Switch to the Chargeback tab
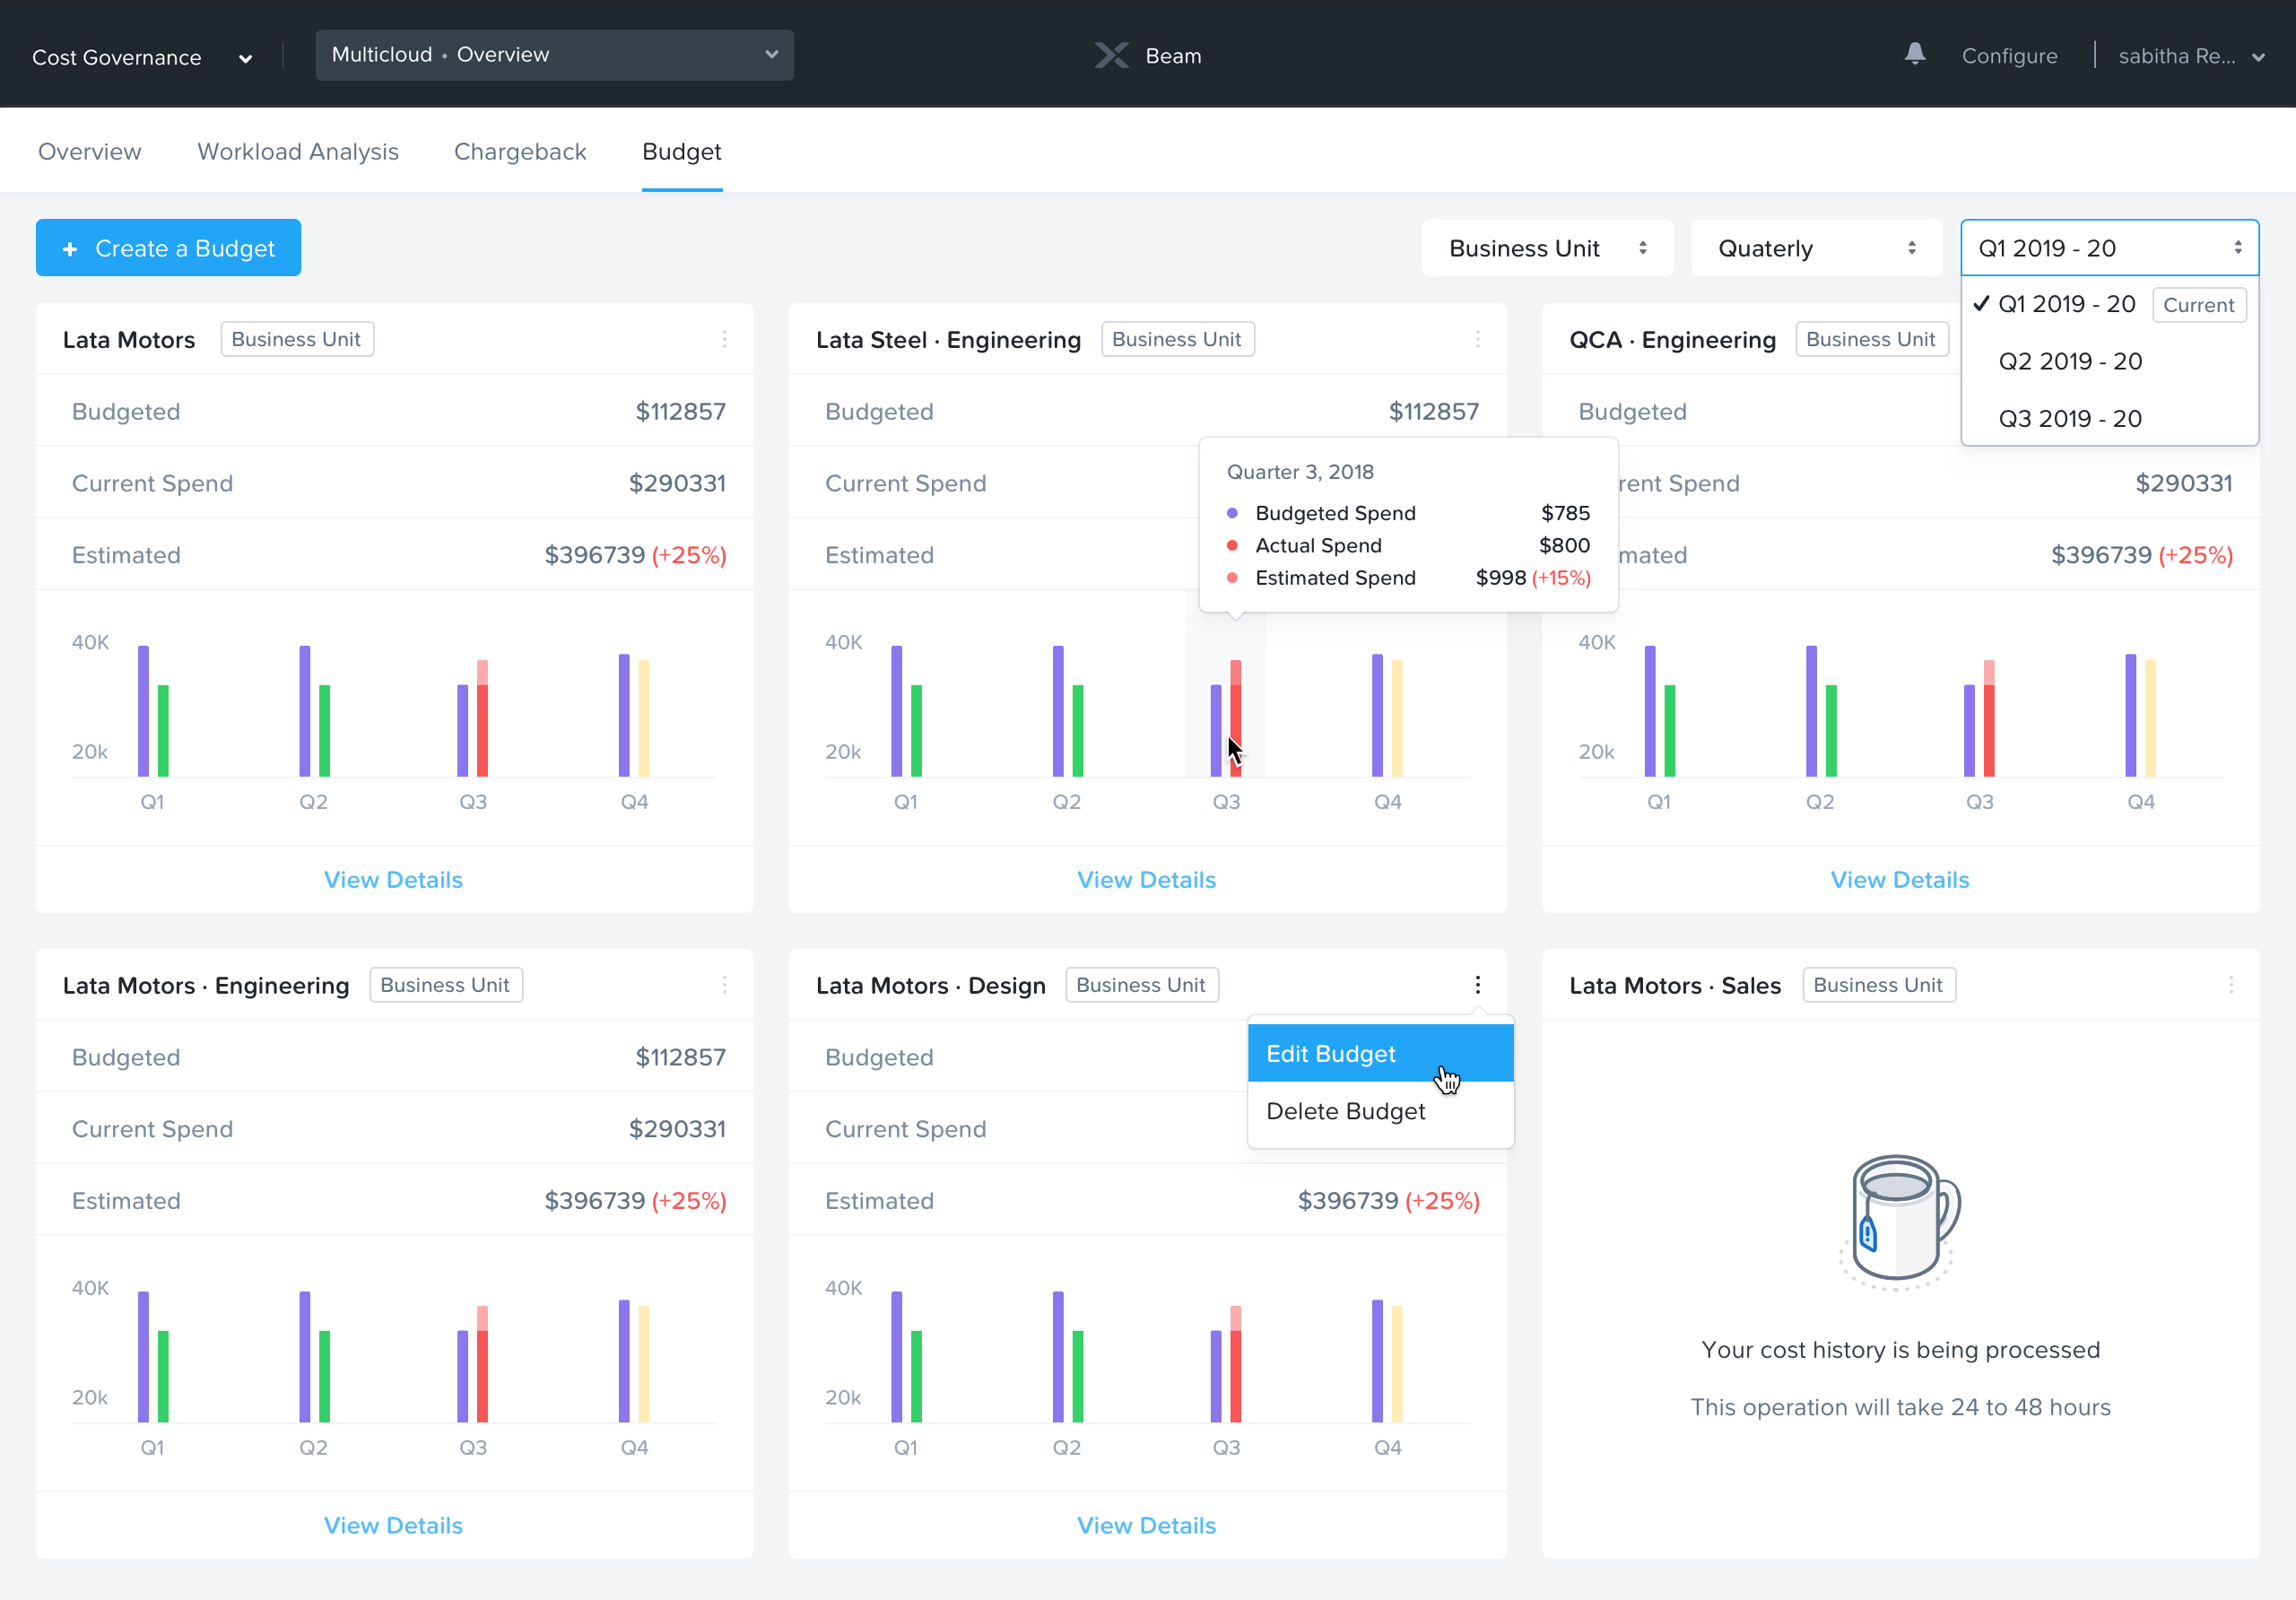The image size is (2296, 1600). (x=520, y=151)
